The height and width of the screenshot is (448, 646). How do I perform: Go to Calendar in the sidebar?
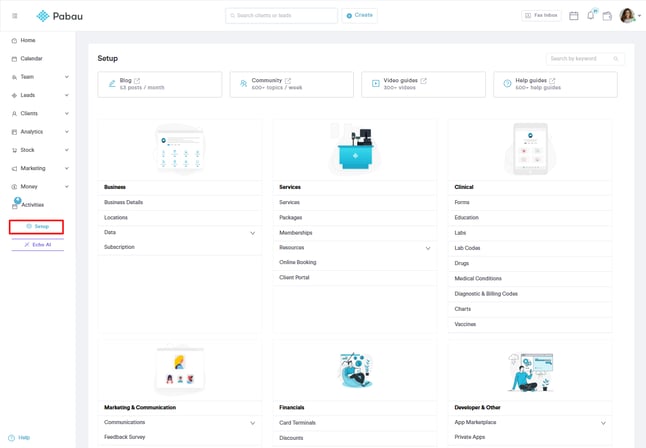(x=31, y=59)
